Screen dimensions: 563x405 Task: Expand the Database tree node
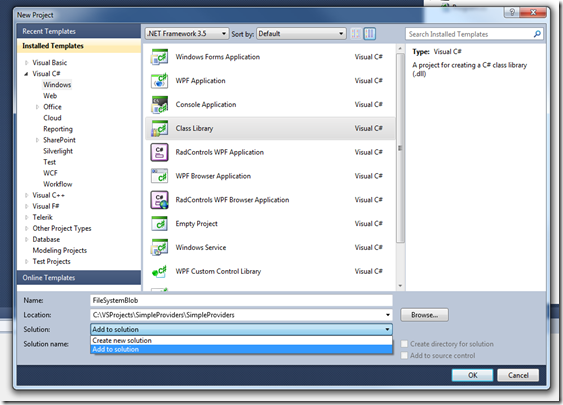pos(26,239)
